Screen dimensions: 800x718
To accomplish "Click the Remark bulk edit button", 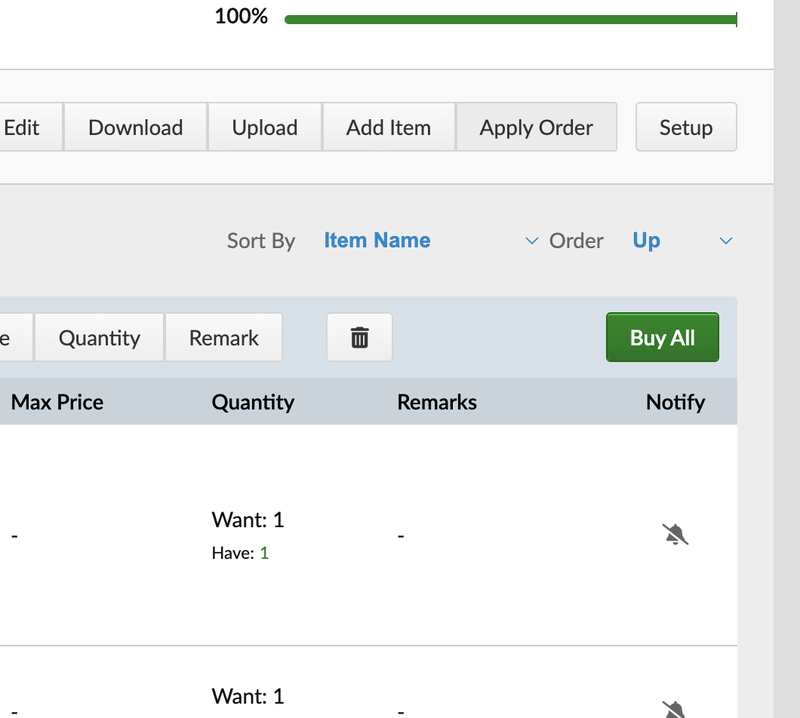I will (x=224, y=338).
